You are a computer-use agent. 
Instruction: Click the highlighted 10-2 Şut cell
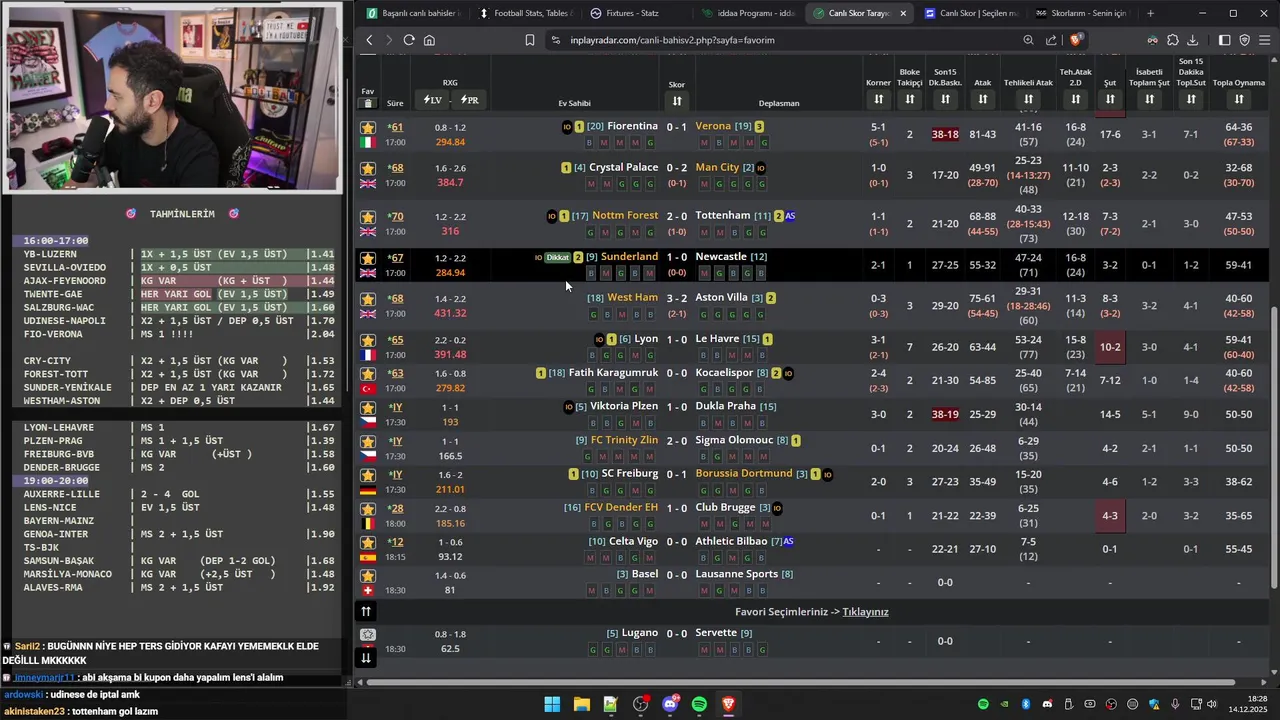click(x=1110, y=347)
